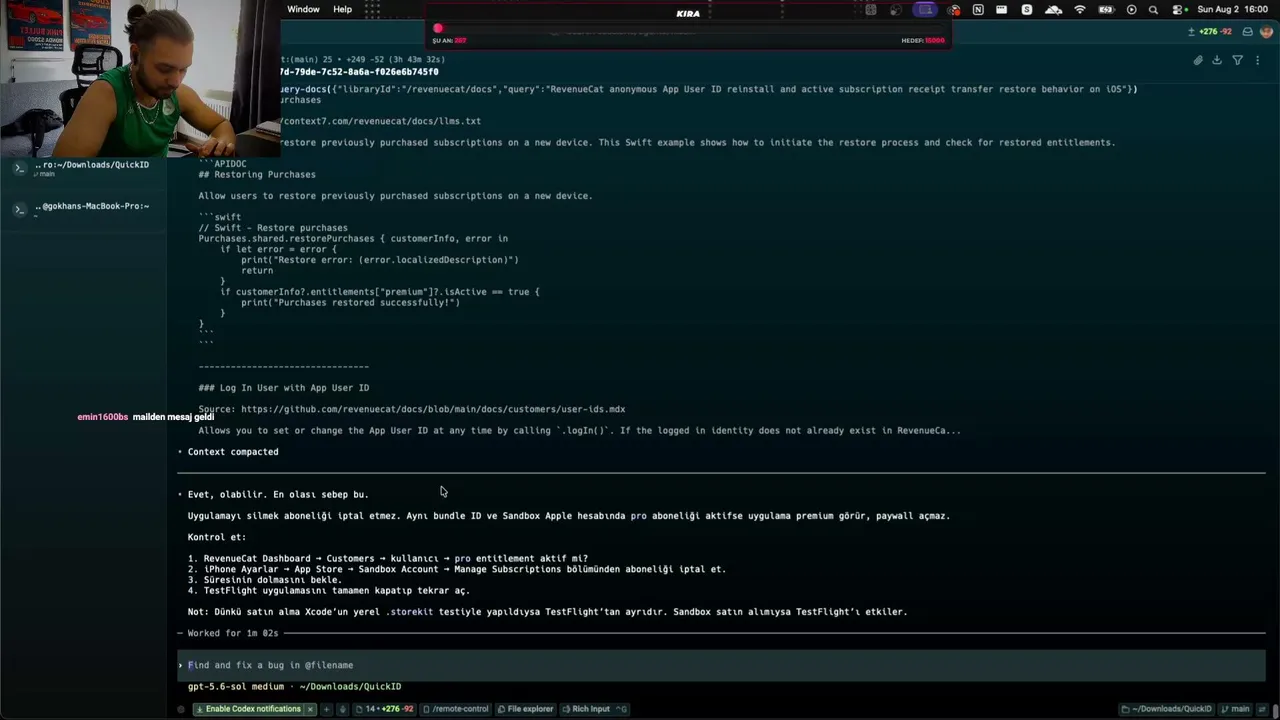Click the "emin1600bs" chat message overlay
The height and width of the screenshot is (720, 1280).
click(x=146, y=417)
